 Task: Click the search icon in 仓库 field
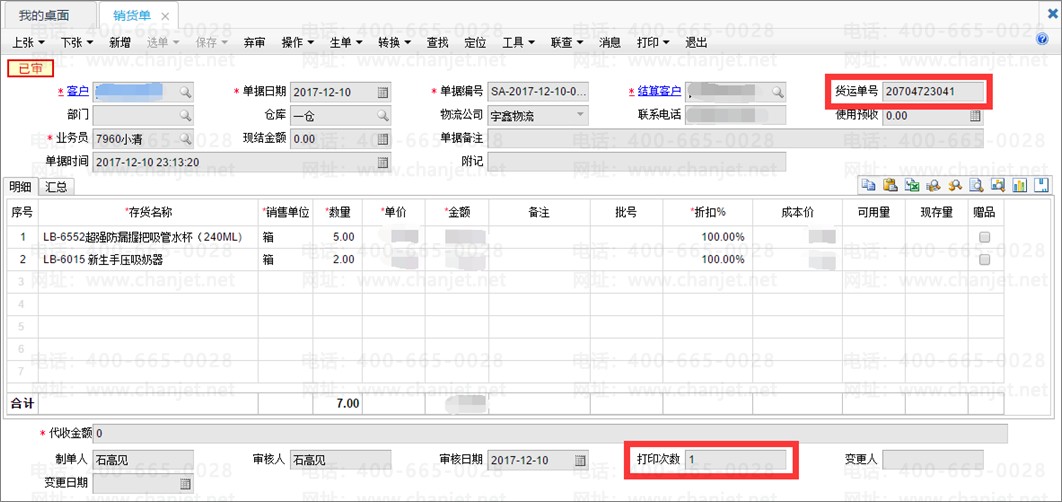(383, 115)
